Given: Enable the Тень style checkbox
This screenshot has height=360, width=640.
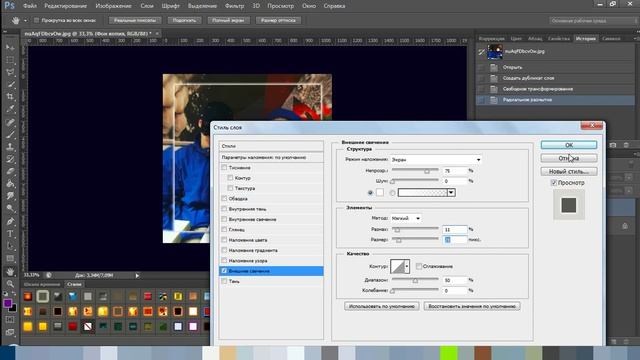Looking at the screenshot, I should click(x=224, y=281).
